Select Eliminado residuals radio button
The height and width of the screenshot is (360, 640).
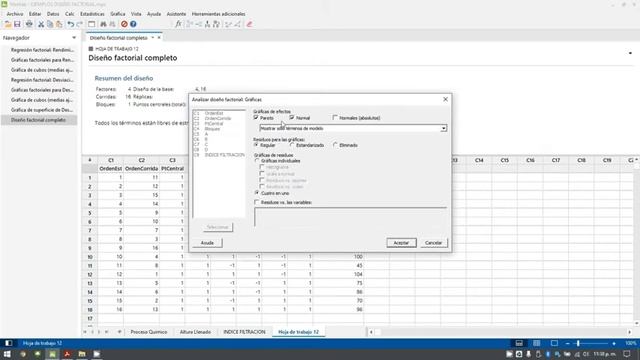click(335, 145)
